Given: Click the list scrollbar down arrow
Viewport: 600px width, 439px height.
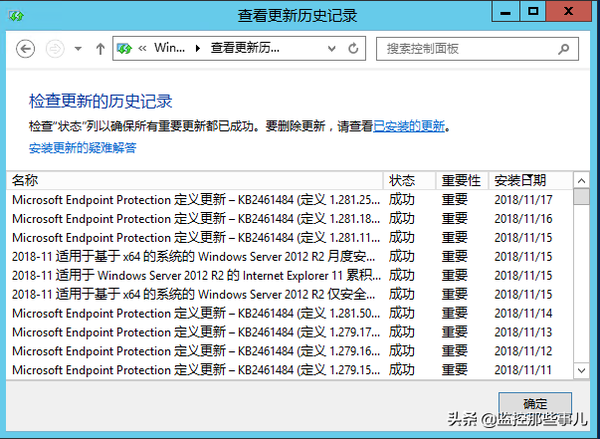Looking at the screenshot, I should point(581,370).
